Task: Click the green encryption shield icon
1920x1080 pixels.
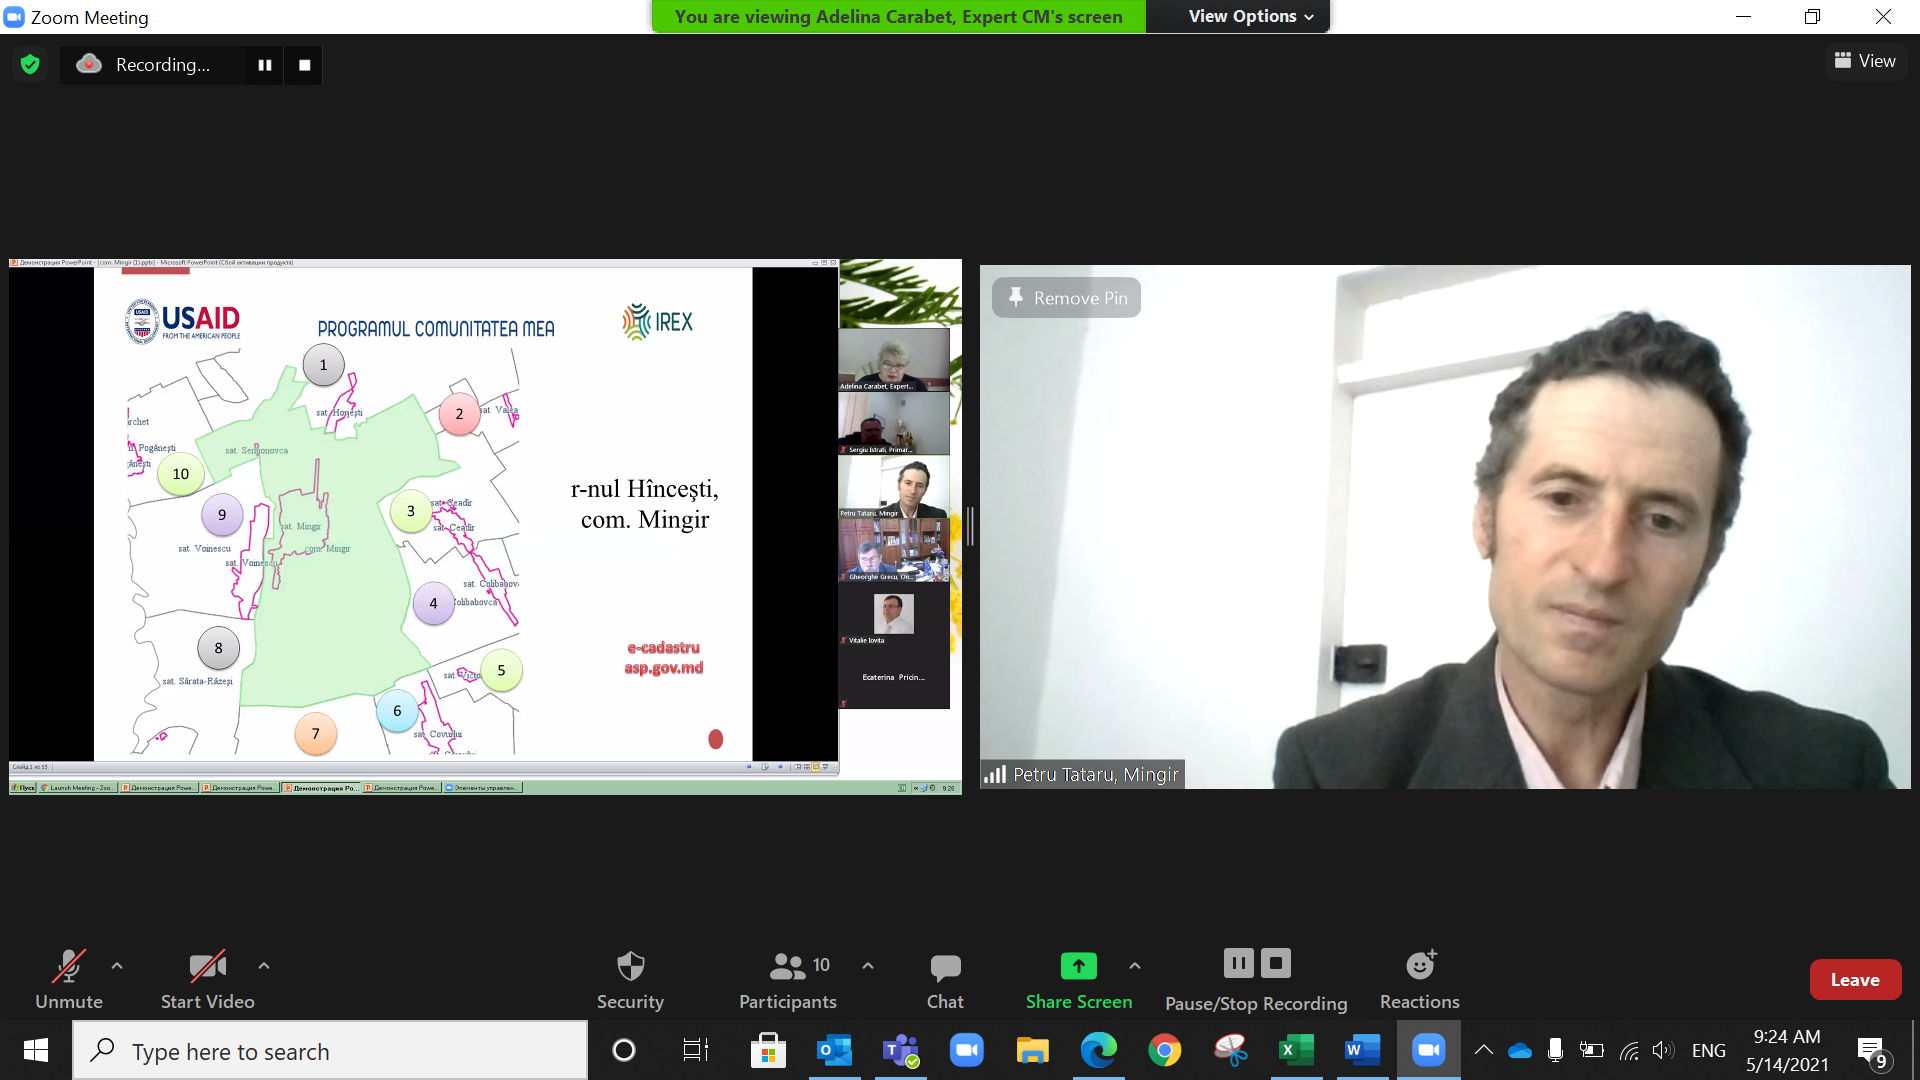Action: tap(30, 65)
